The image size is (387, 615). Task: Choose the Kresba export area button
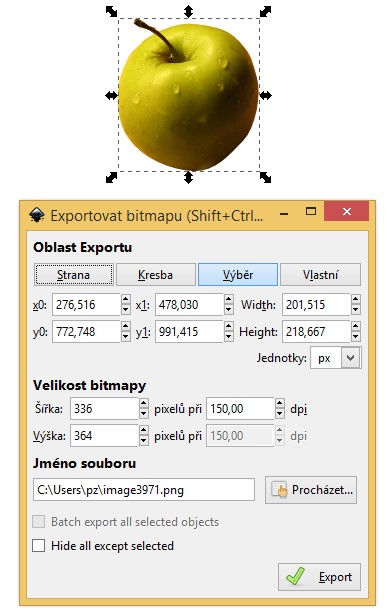click(x=156, y=275)
